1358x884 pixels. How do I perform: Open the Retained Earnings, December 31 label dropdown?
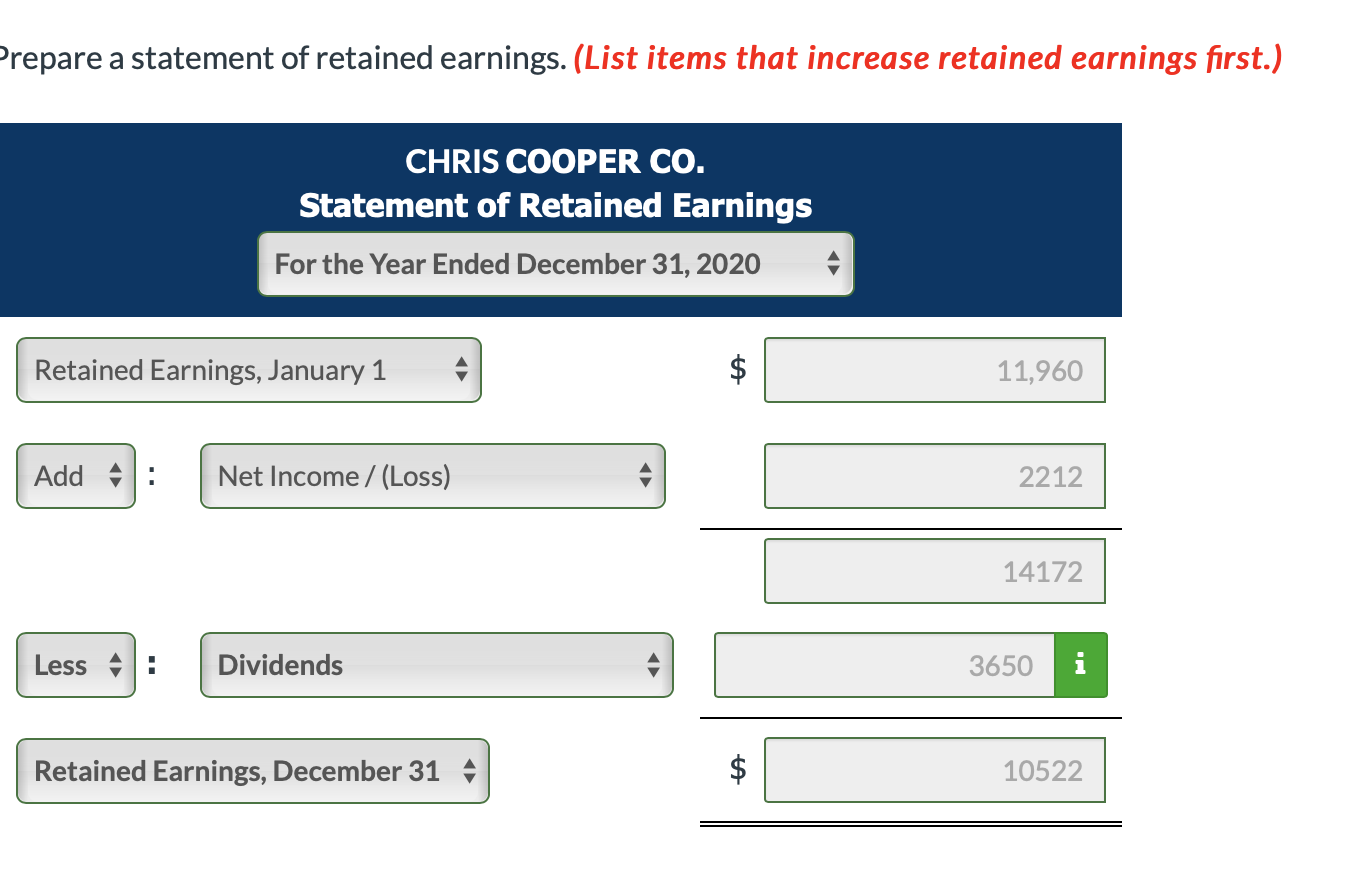pyautogui.click(x=252, y=770)
